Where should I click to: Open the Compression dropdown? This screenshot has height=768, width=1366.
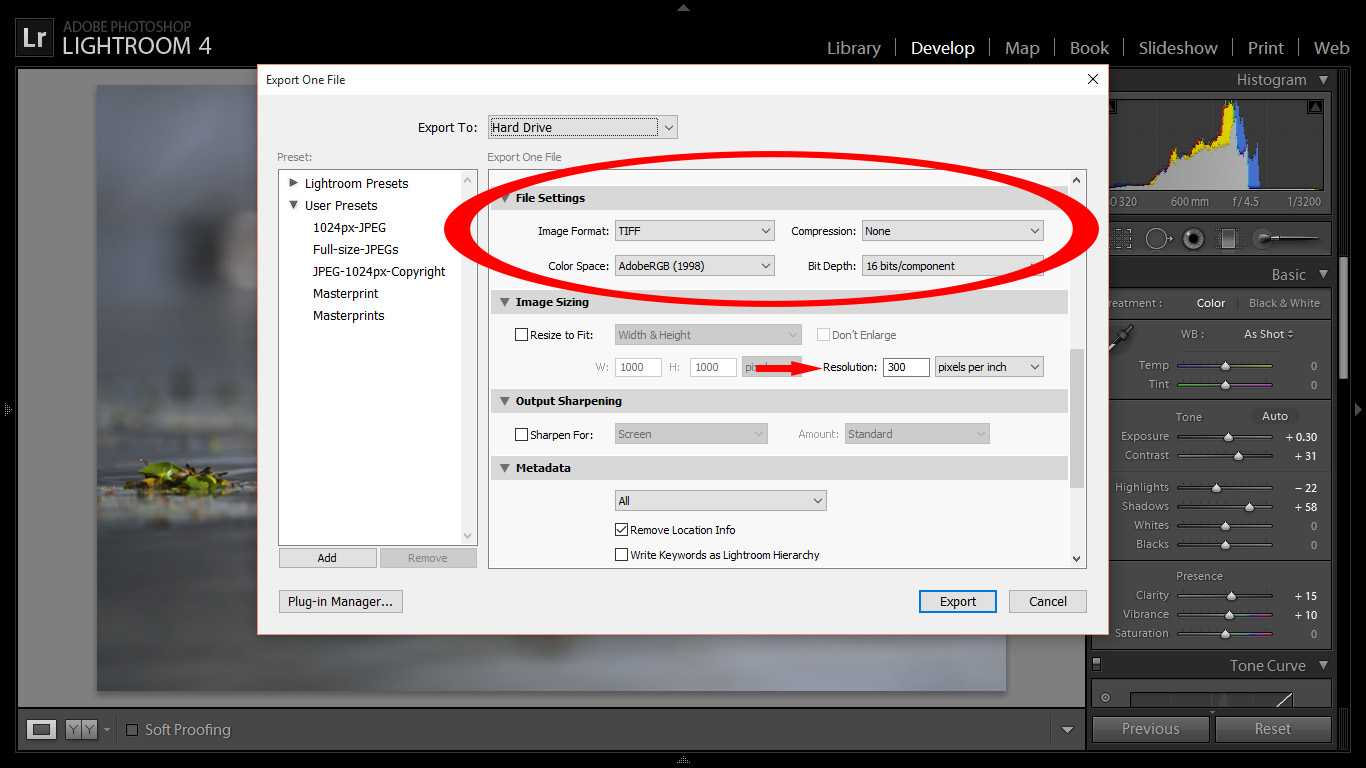point(953,231)
